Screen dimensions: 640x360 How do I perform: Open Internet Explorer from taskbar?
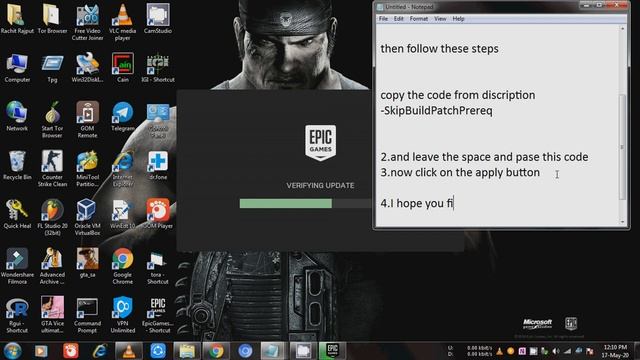click(100, 351)
